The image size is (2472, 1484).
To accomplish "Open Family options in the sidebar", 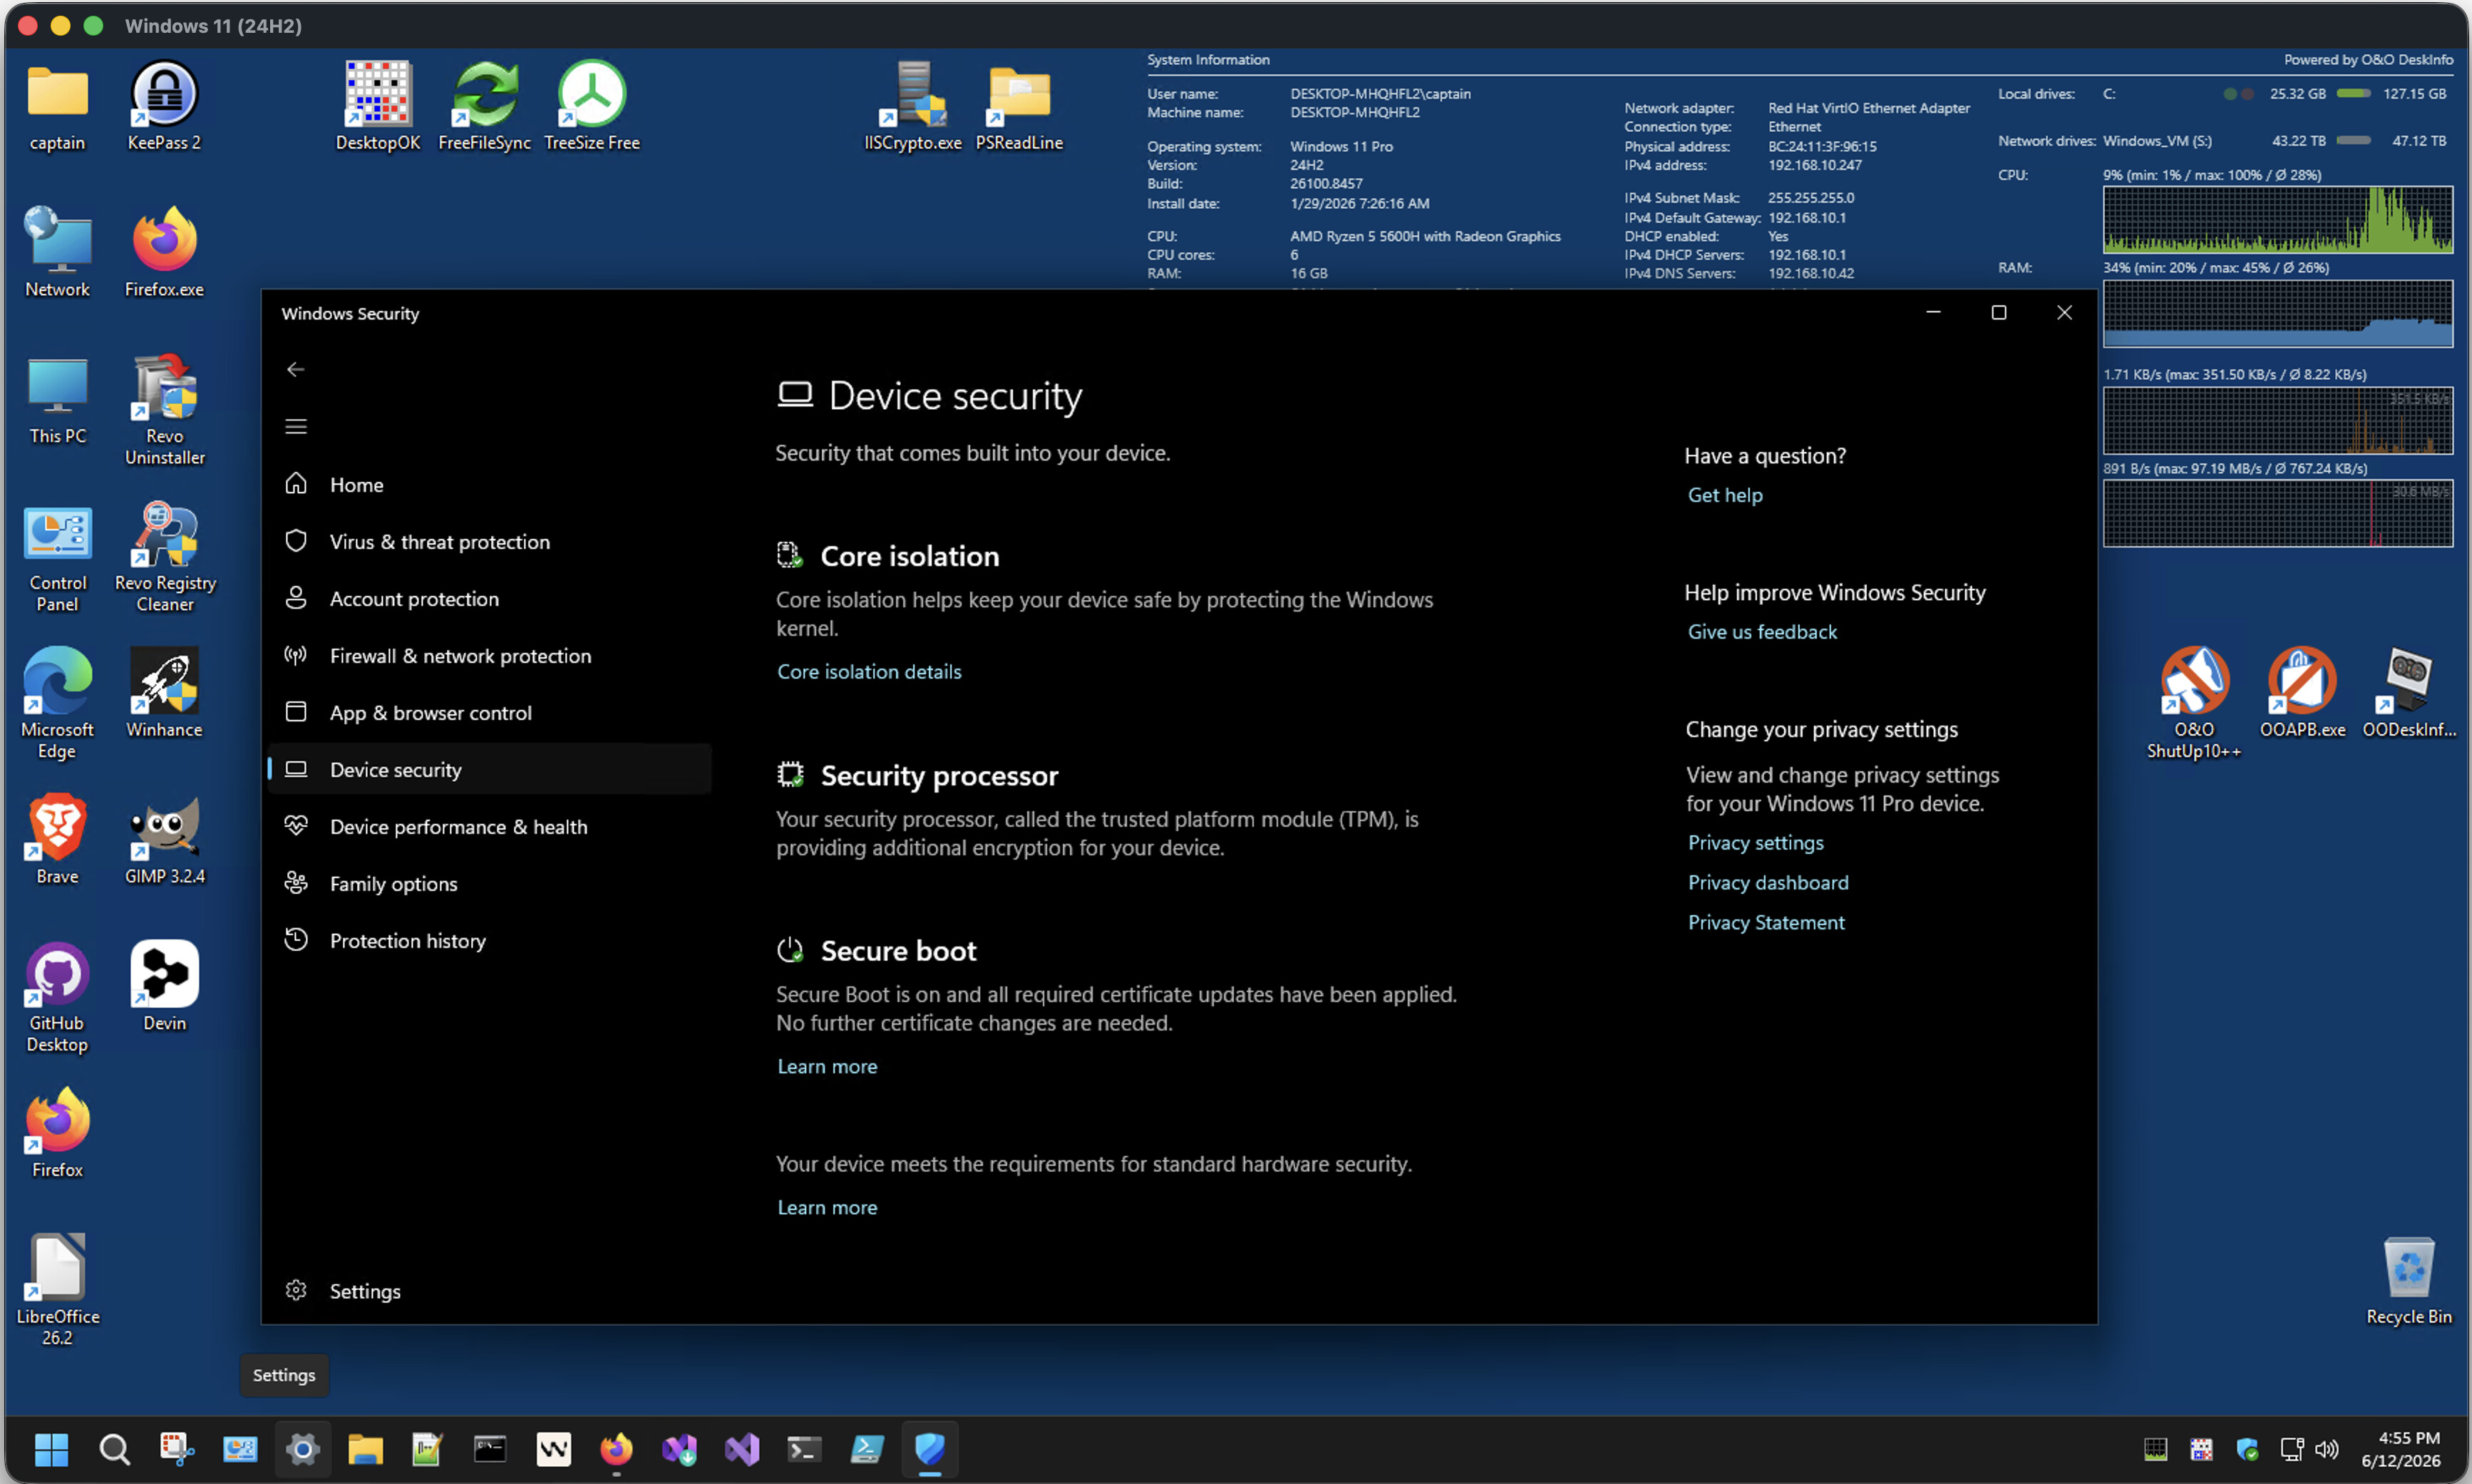I will coord(490,883).
